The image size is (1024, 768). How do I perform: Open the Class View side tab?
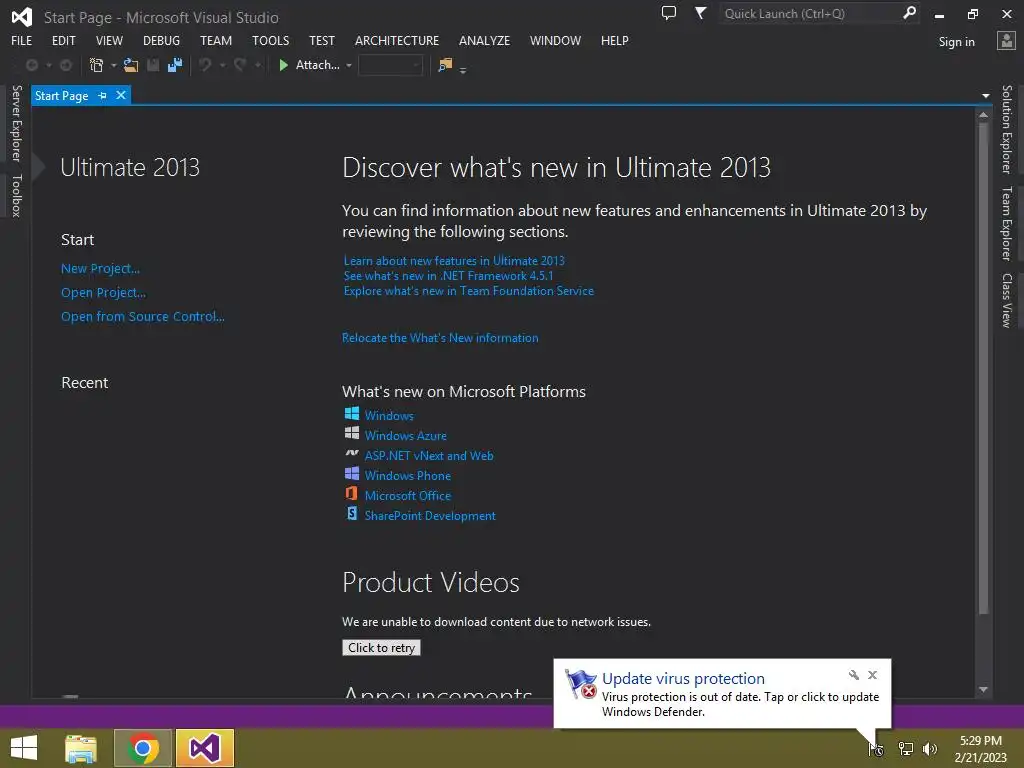tap(1007, 300)
